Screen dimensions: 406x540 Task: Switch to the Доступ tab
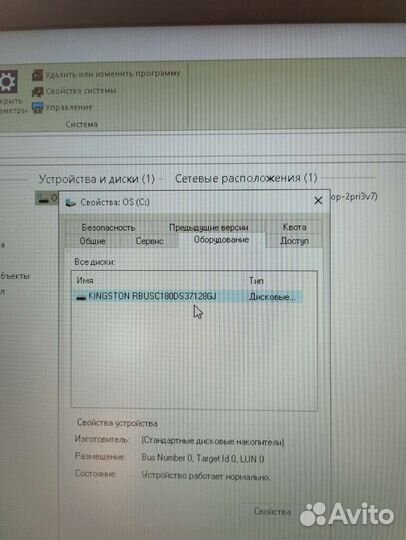[294, 241]
